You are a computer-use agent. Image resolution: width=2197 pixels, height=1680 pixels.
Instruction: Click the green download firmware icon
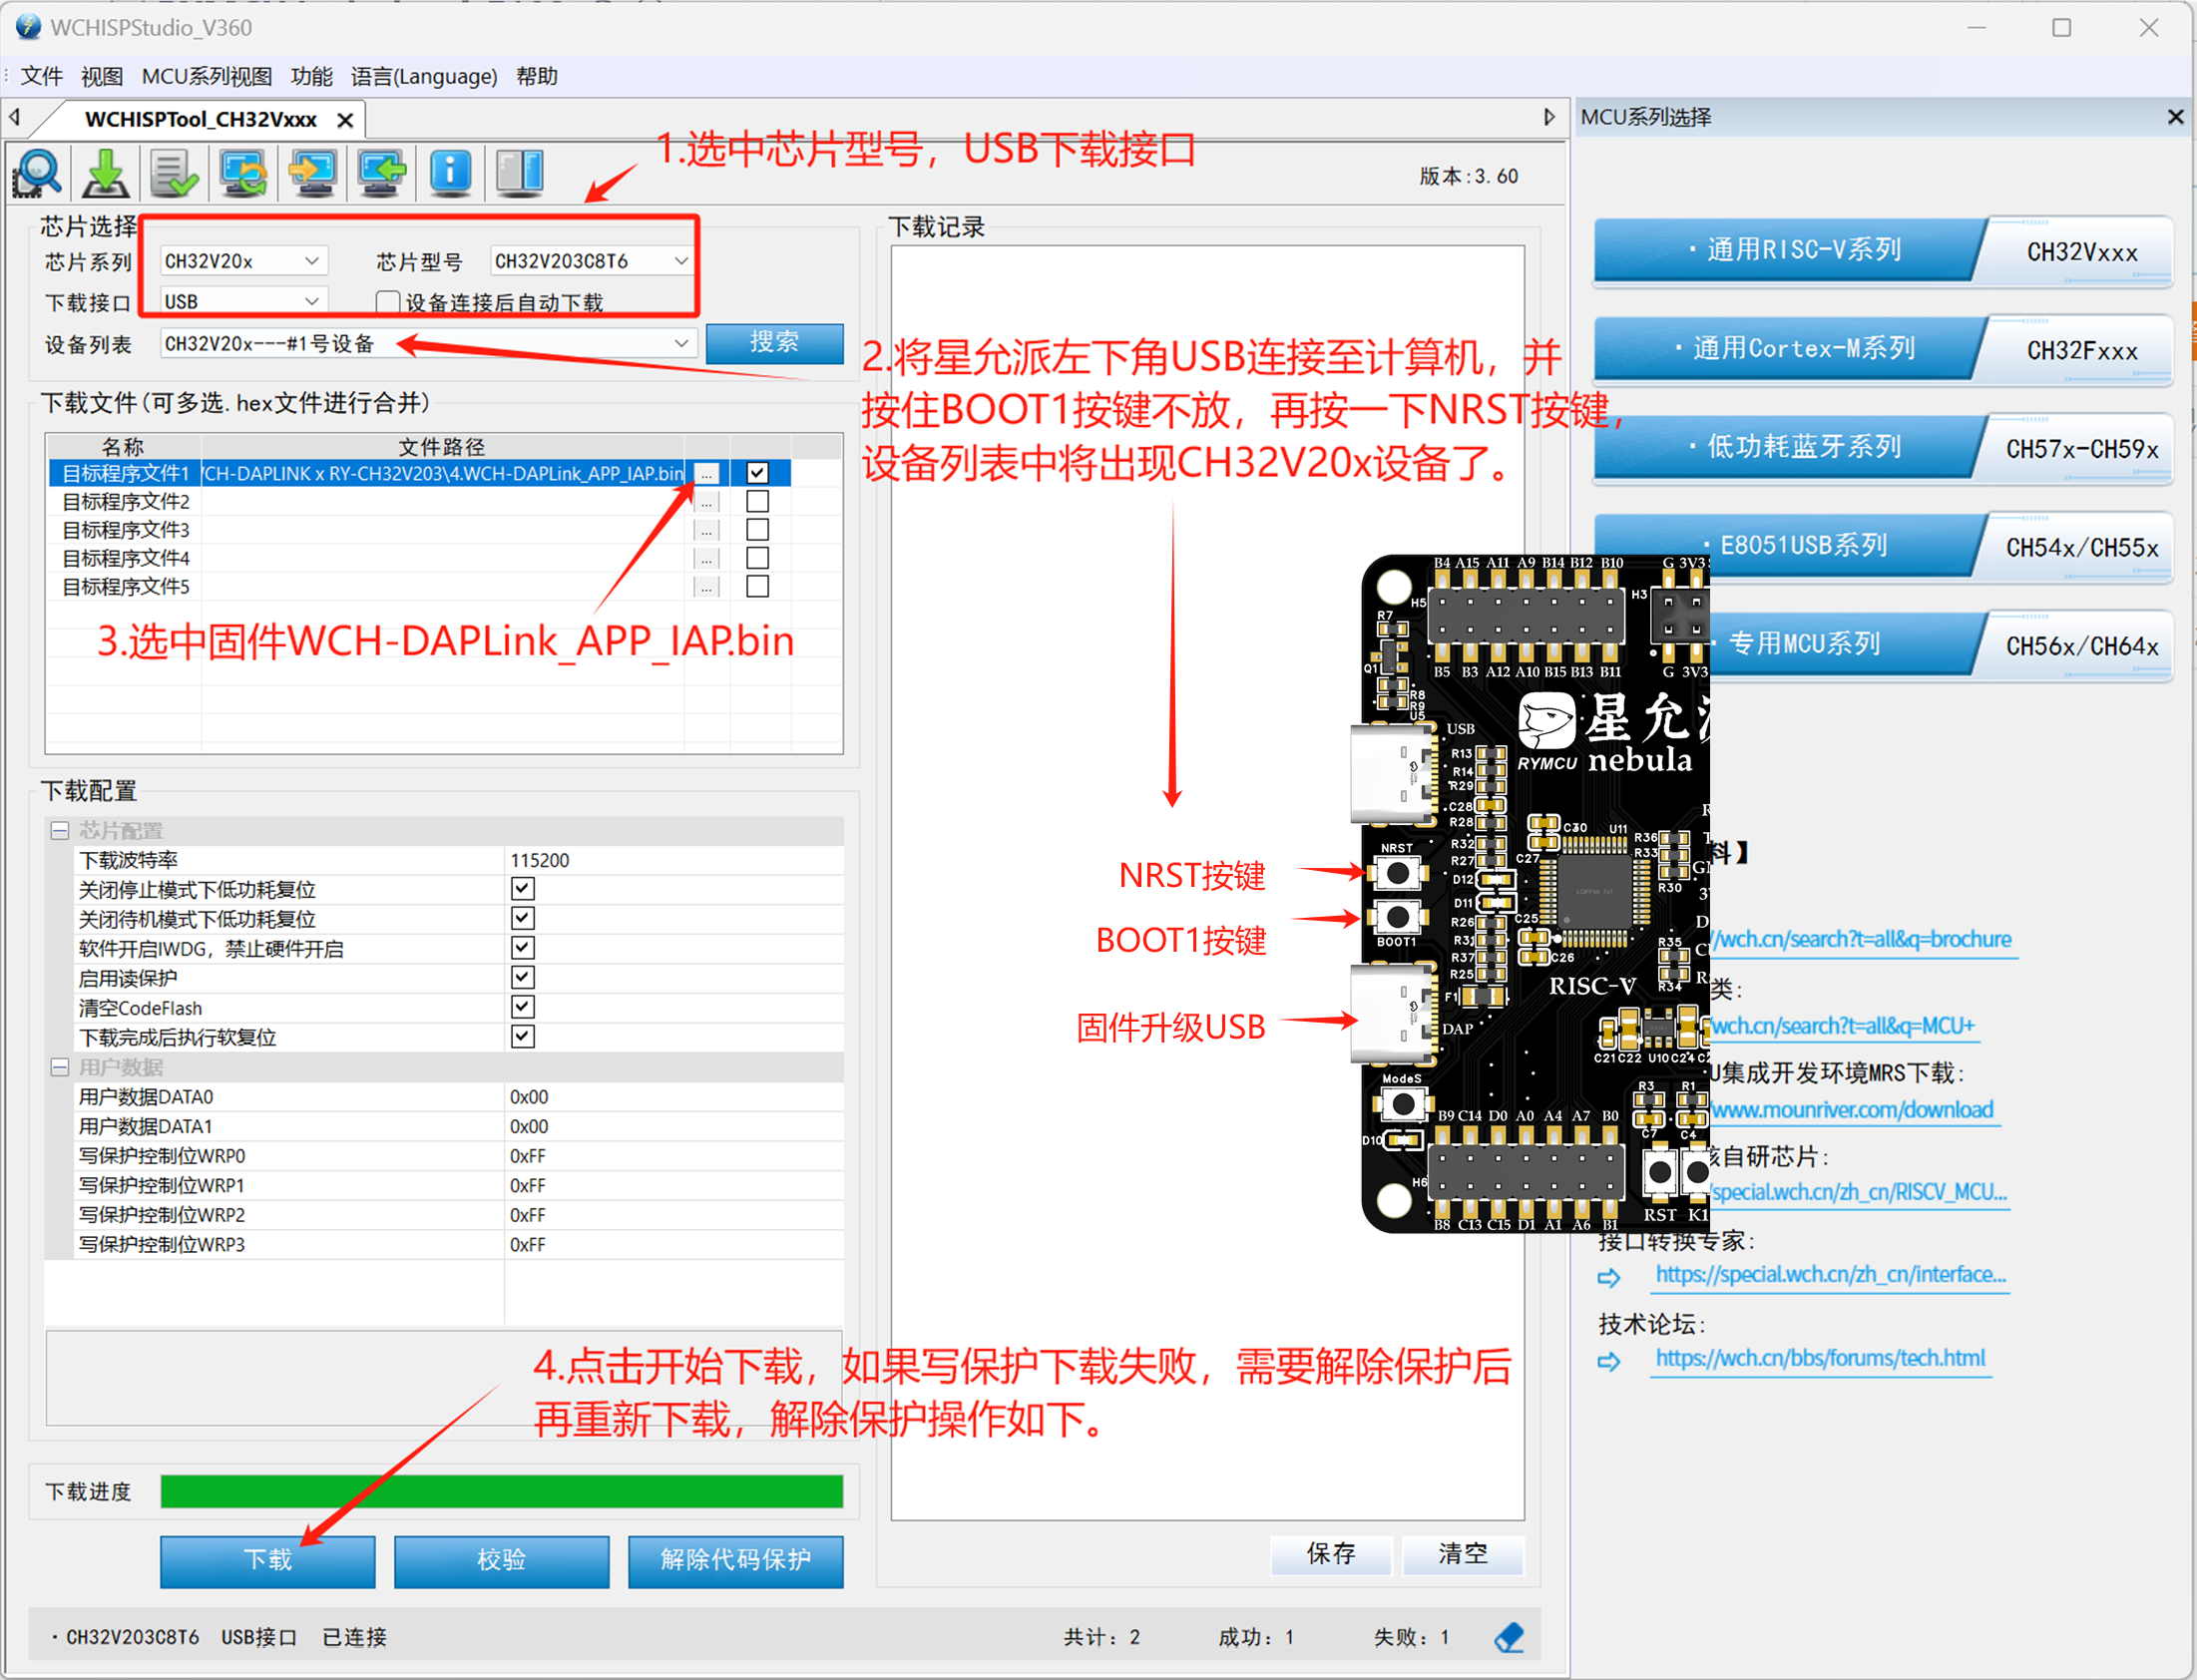(106, 172)
